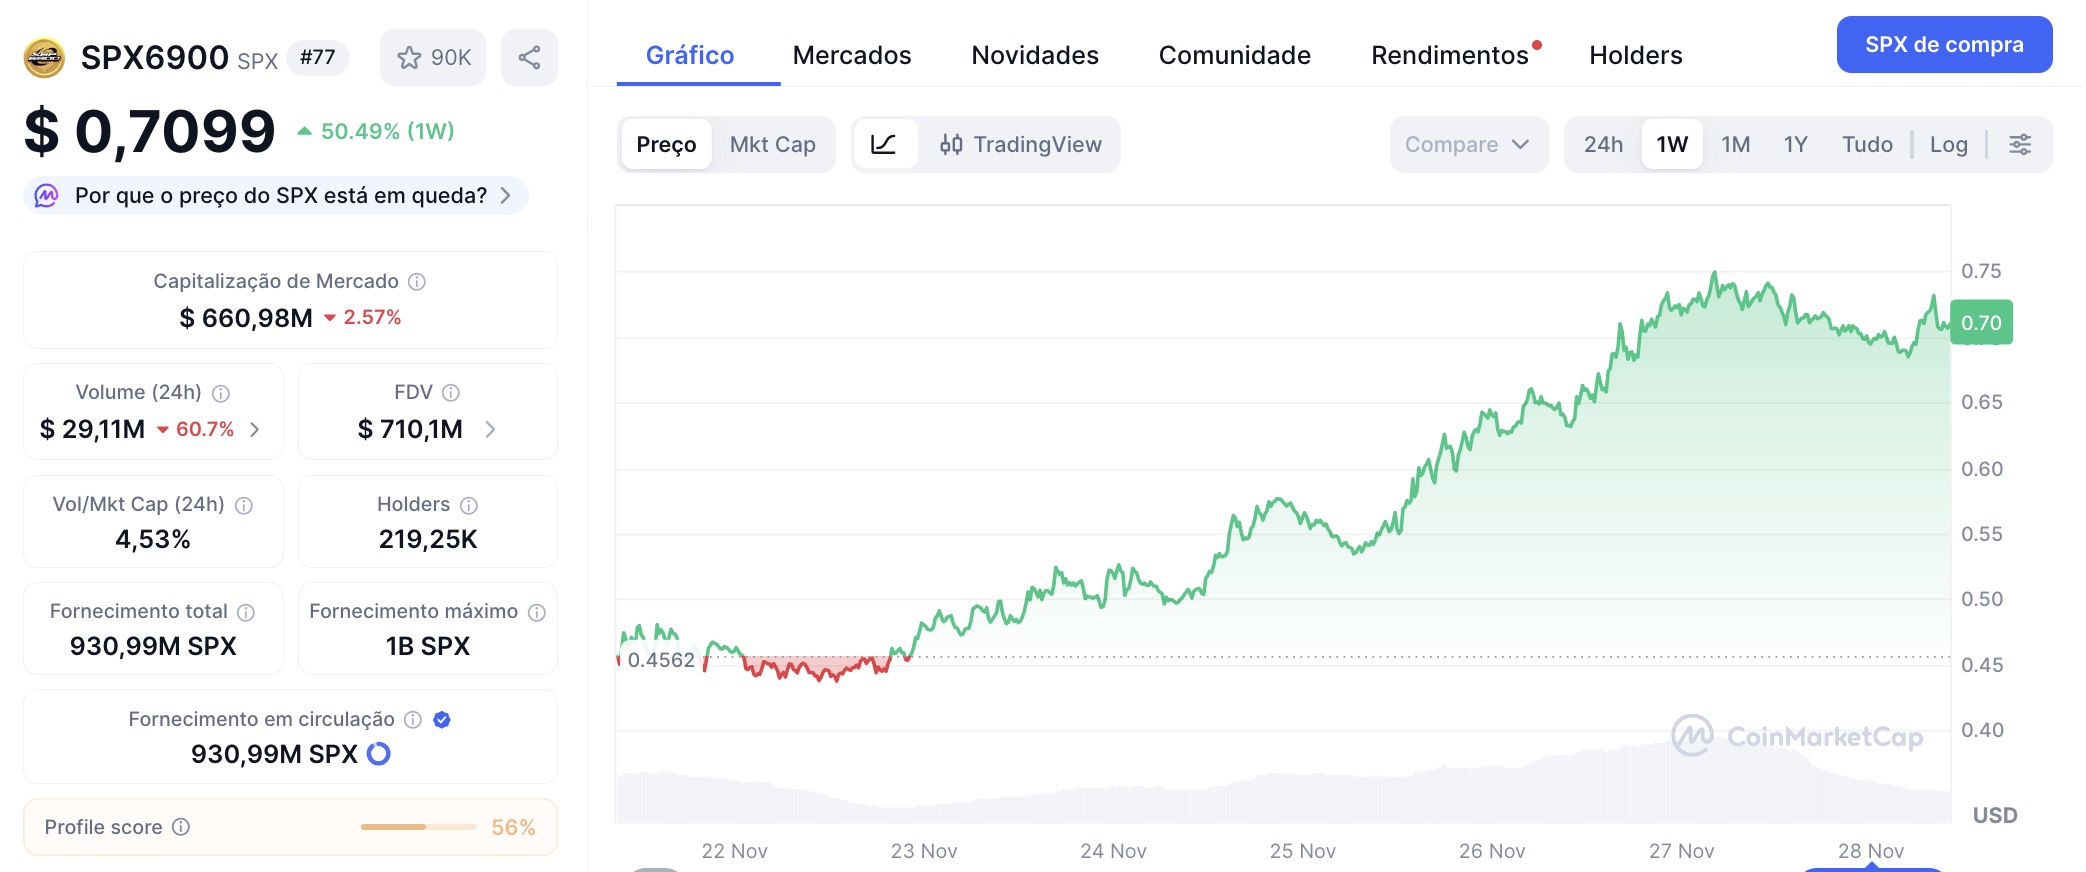Viewport: 2086px width, 872px height.
Task: Click the Profile score progress bar
Action: (x=417, y=827)
